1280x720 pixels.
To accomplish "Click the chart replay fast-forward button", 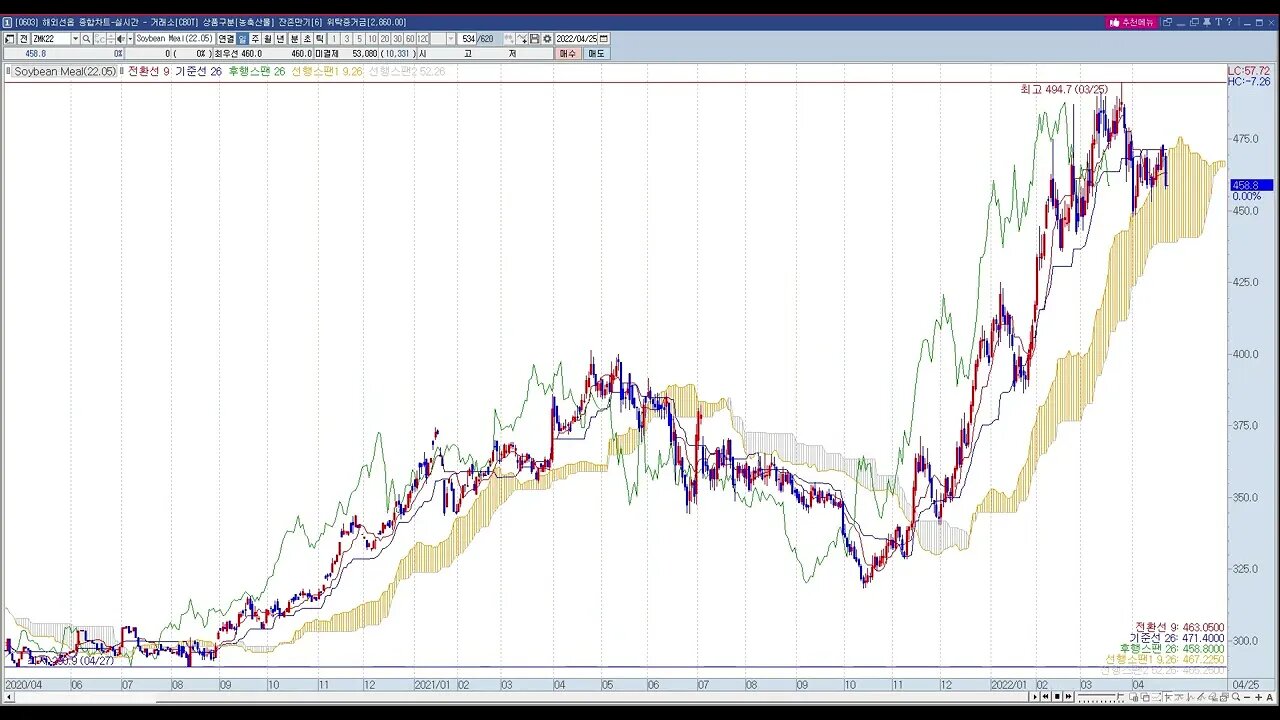I will tap(1068, 696).
